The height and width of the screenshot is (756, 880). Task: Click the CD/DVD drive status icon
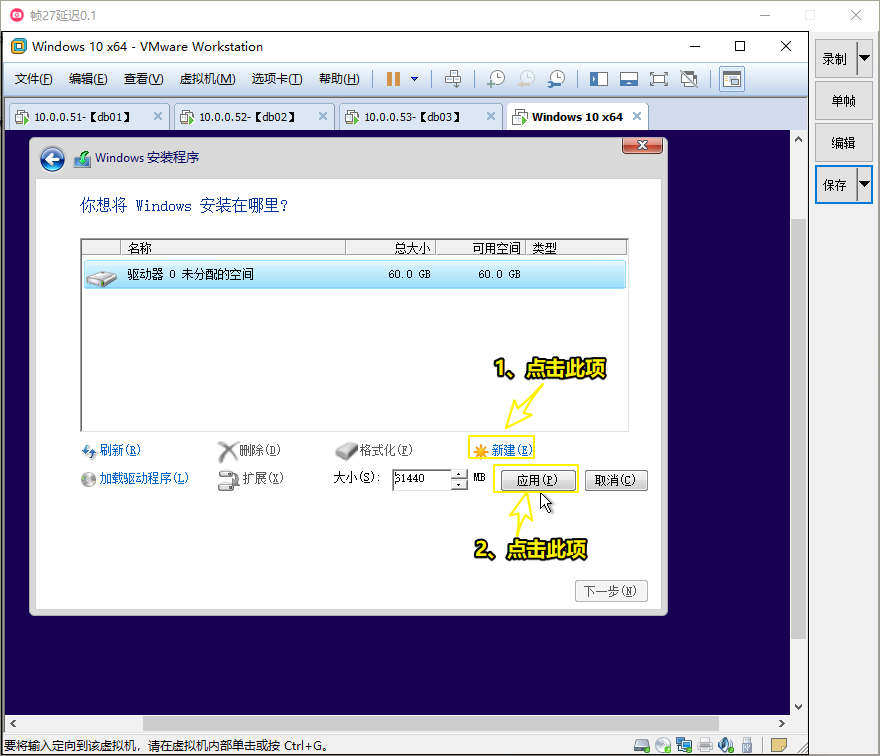point(663,745)
